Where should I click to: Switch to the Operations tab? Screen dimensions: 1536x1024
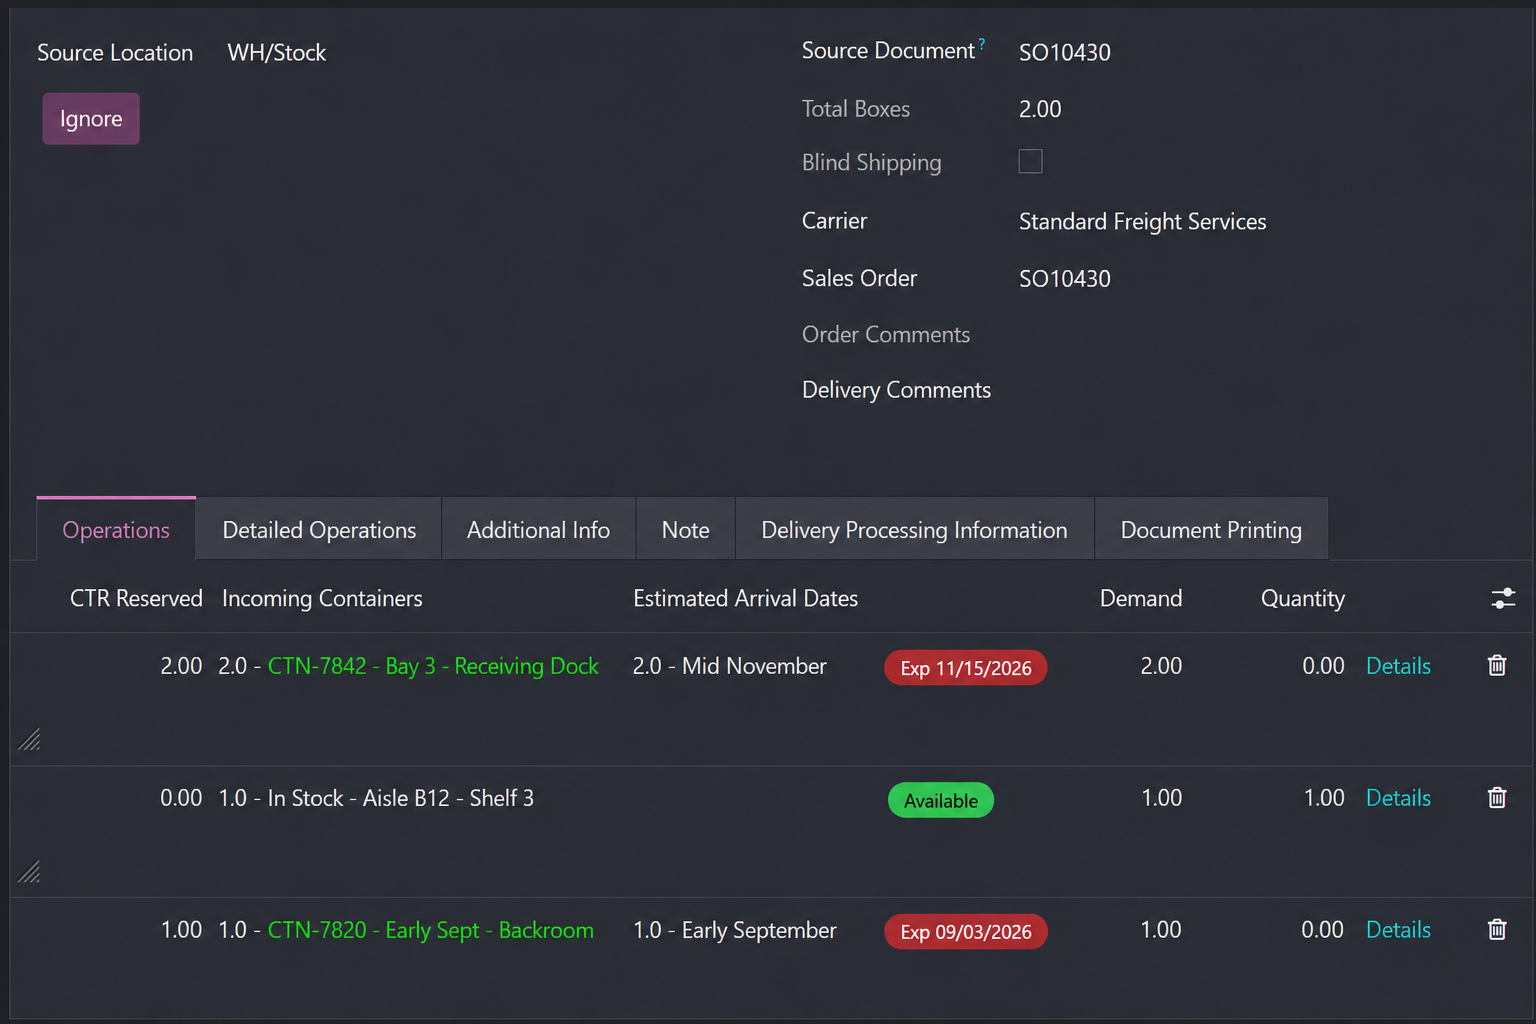tap(116, 530)
